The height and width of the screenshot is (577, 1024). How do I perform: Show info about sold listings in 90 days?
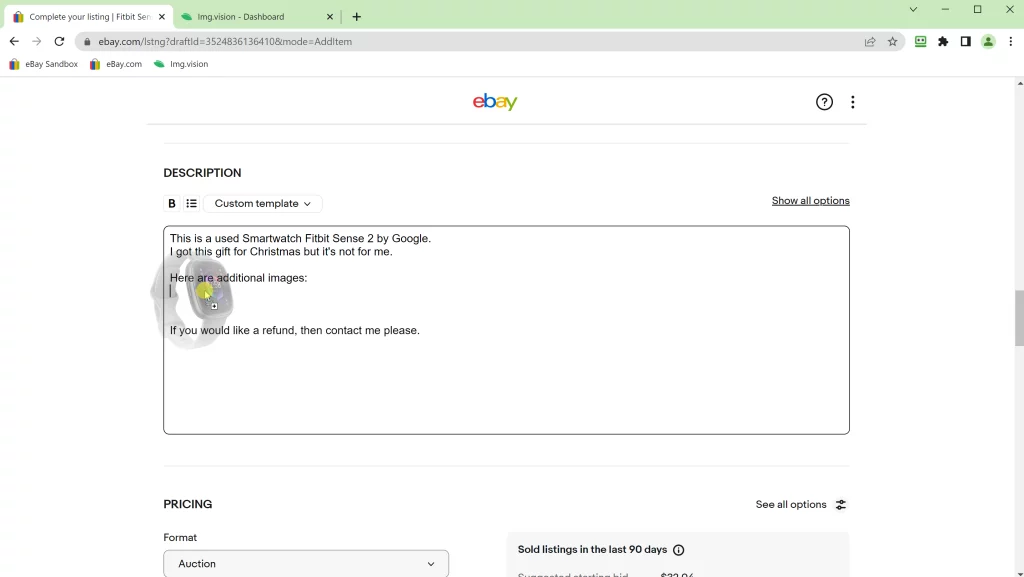(x=679, y=550)
